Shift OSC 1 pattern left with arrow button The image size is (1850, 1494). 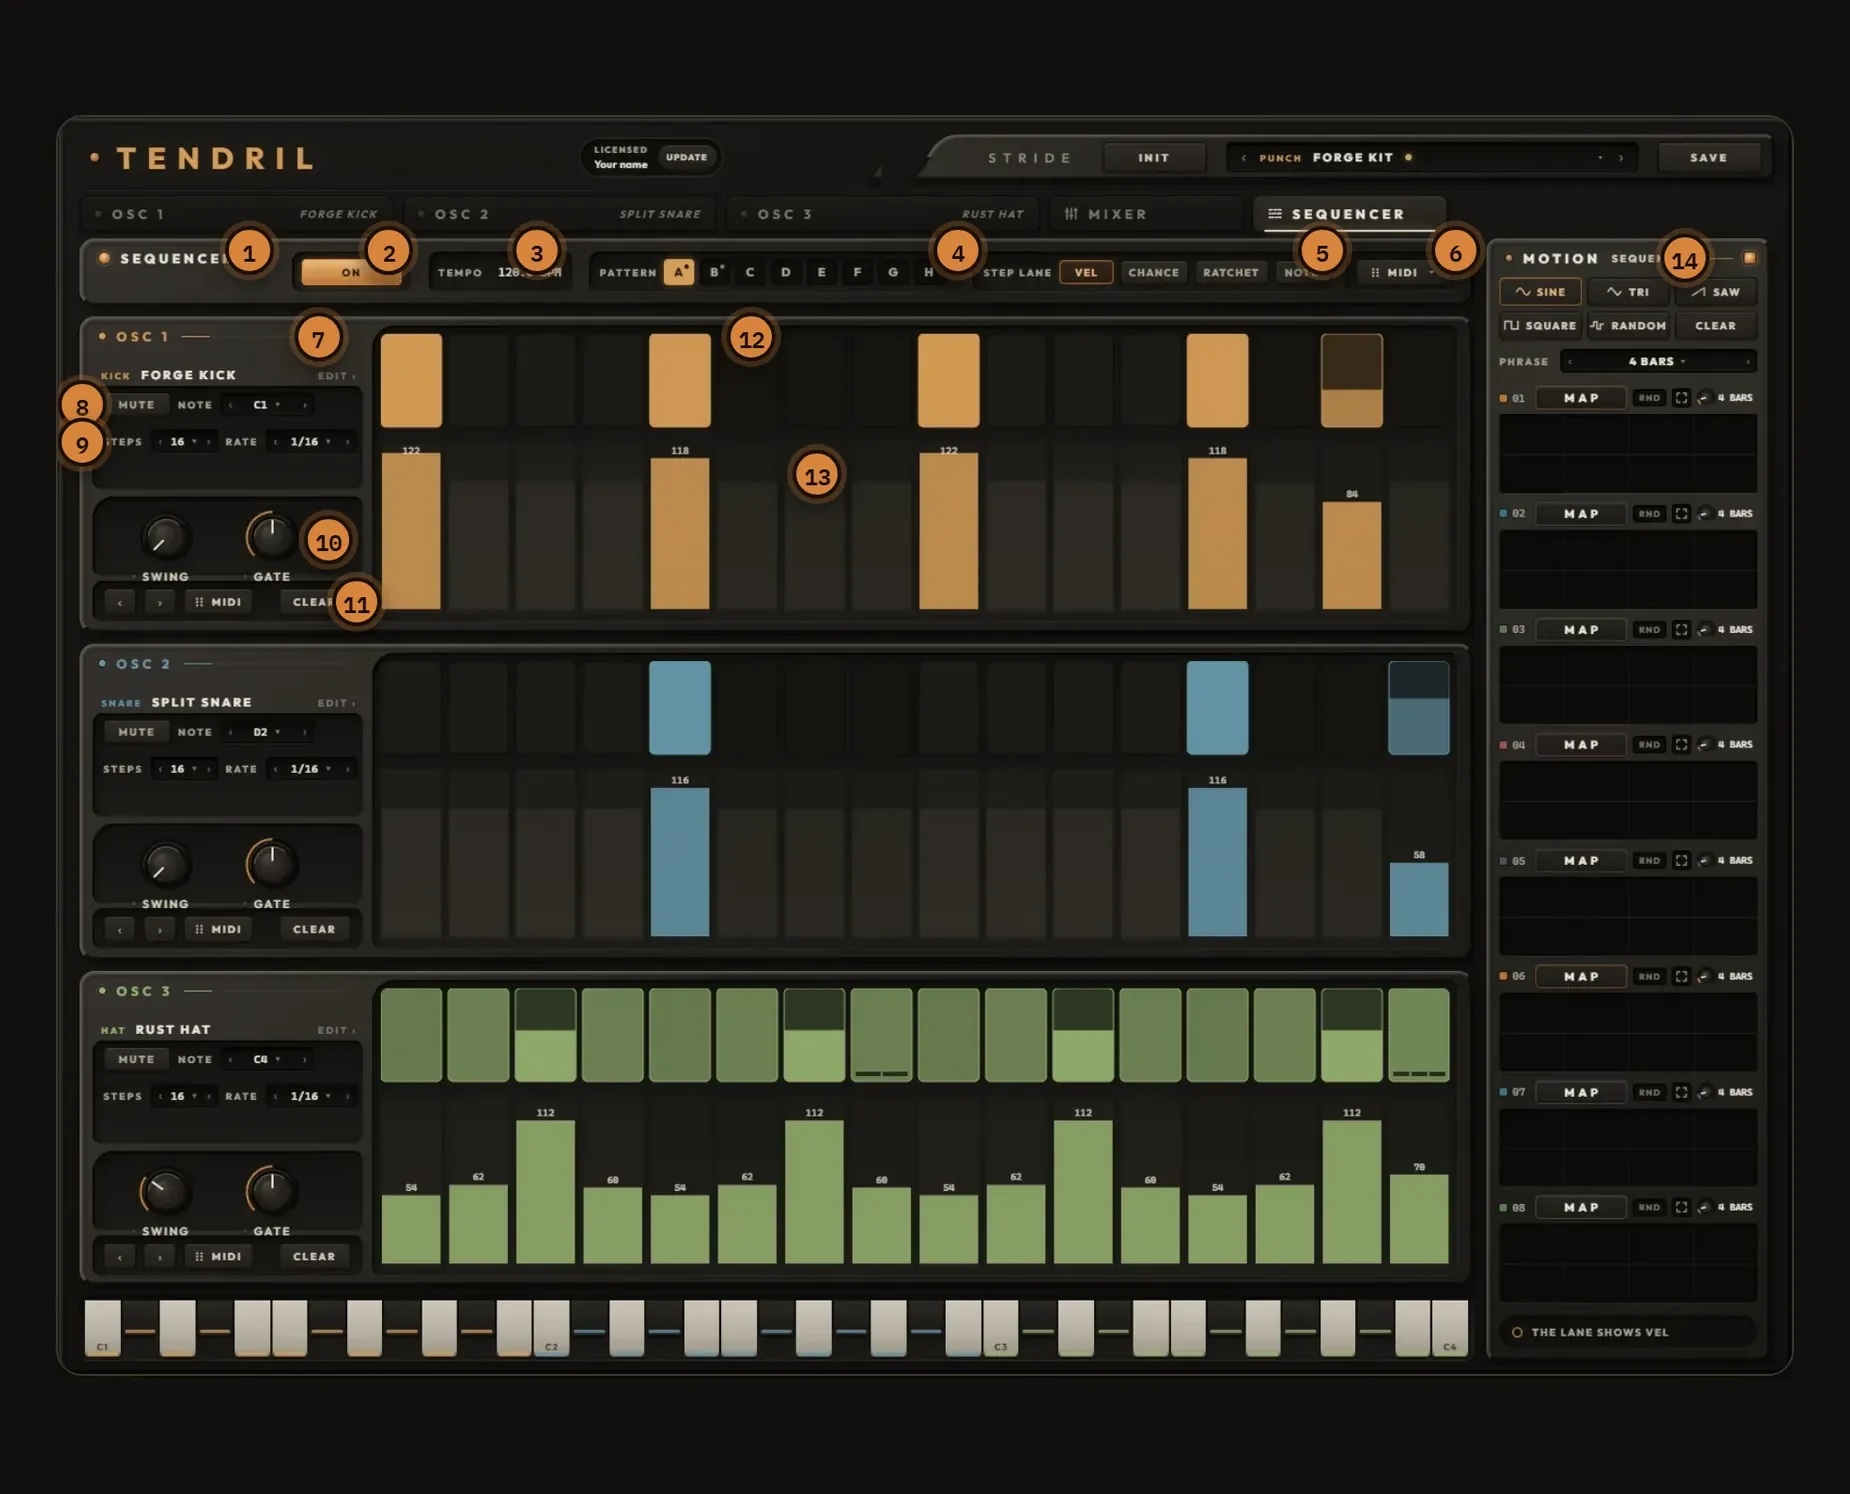click(x=120, y=602)
